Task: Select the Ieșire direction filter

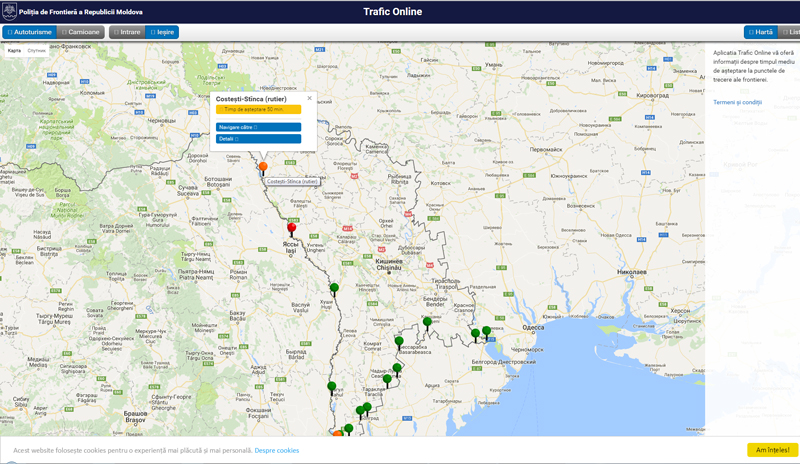Action: click(162, 32)
